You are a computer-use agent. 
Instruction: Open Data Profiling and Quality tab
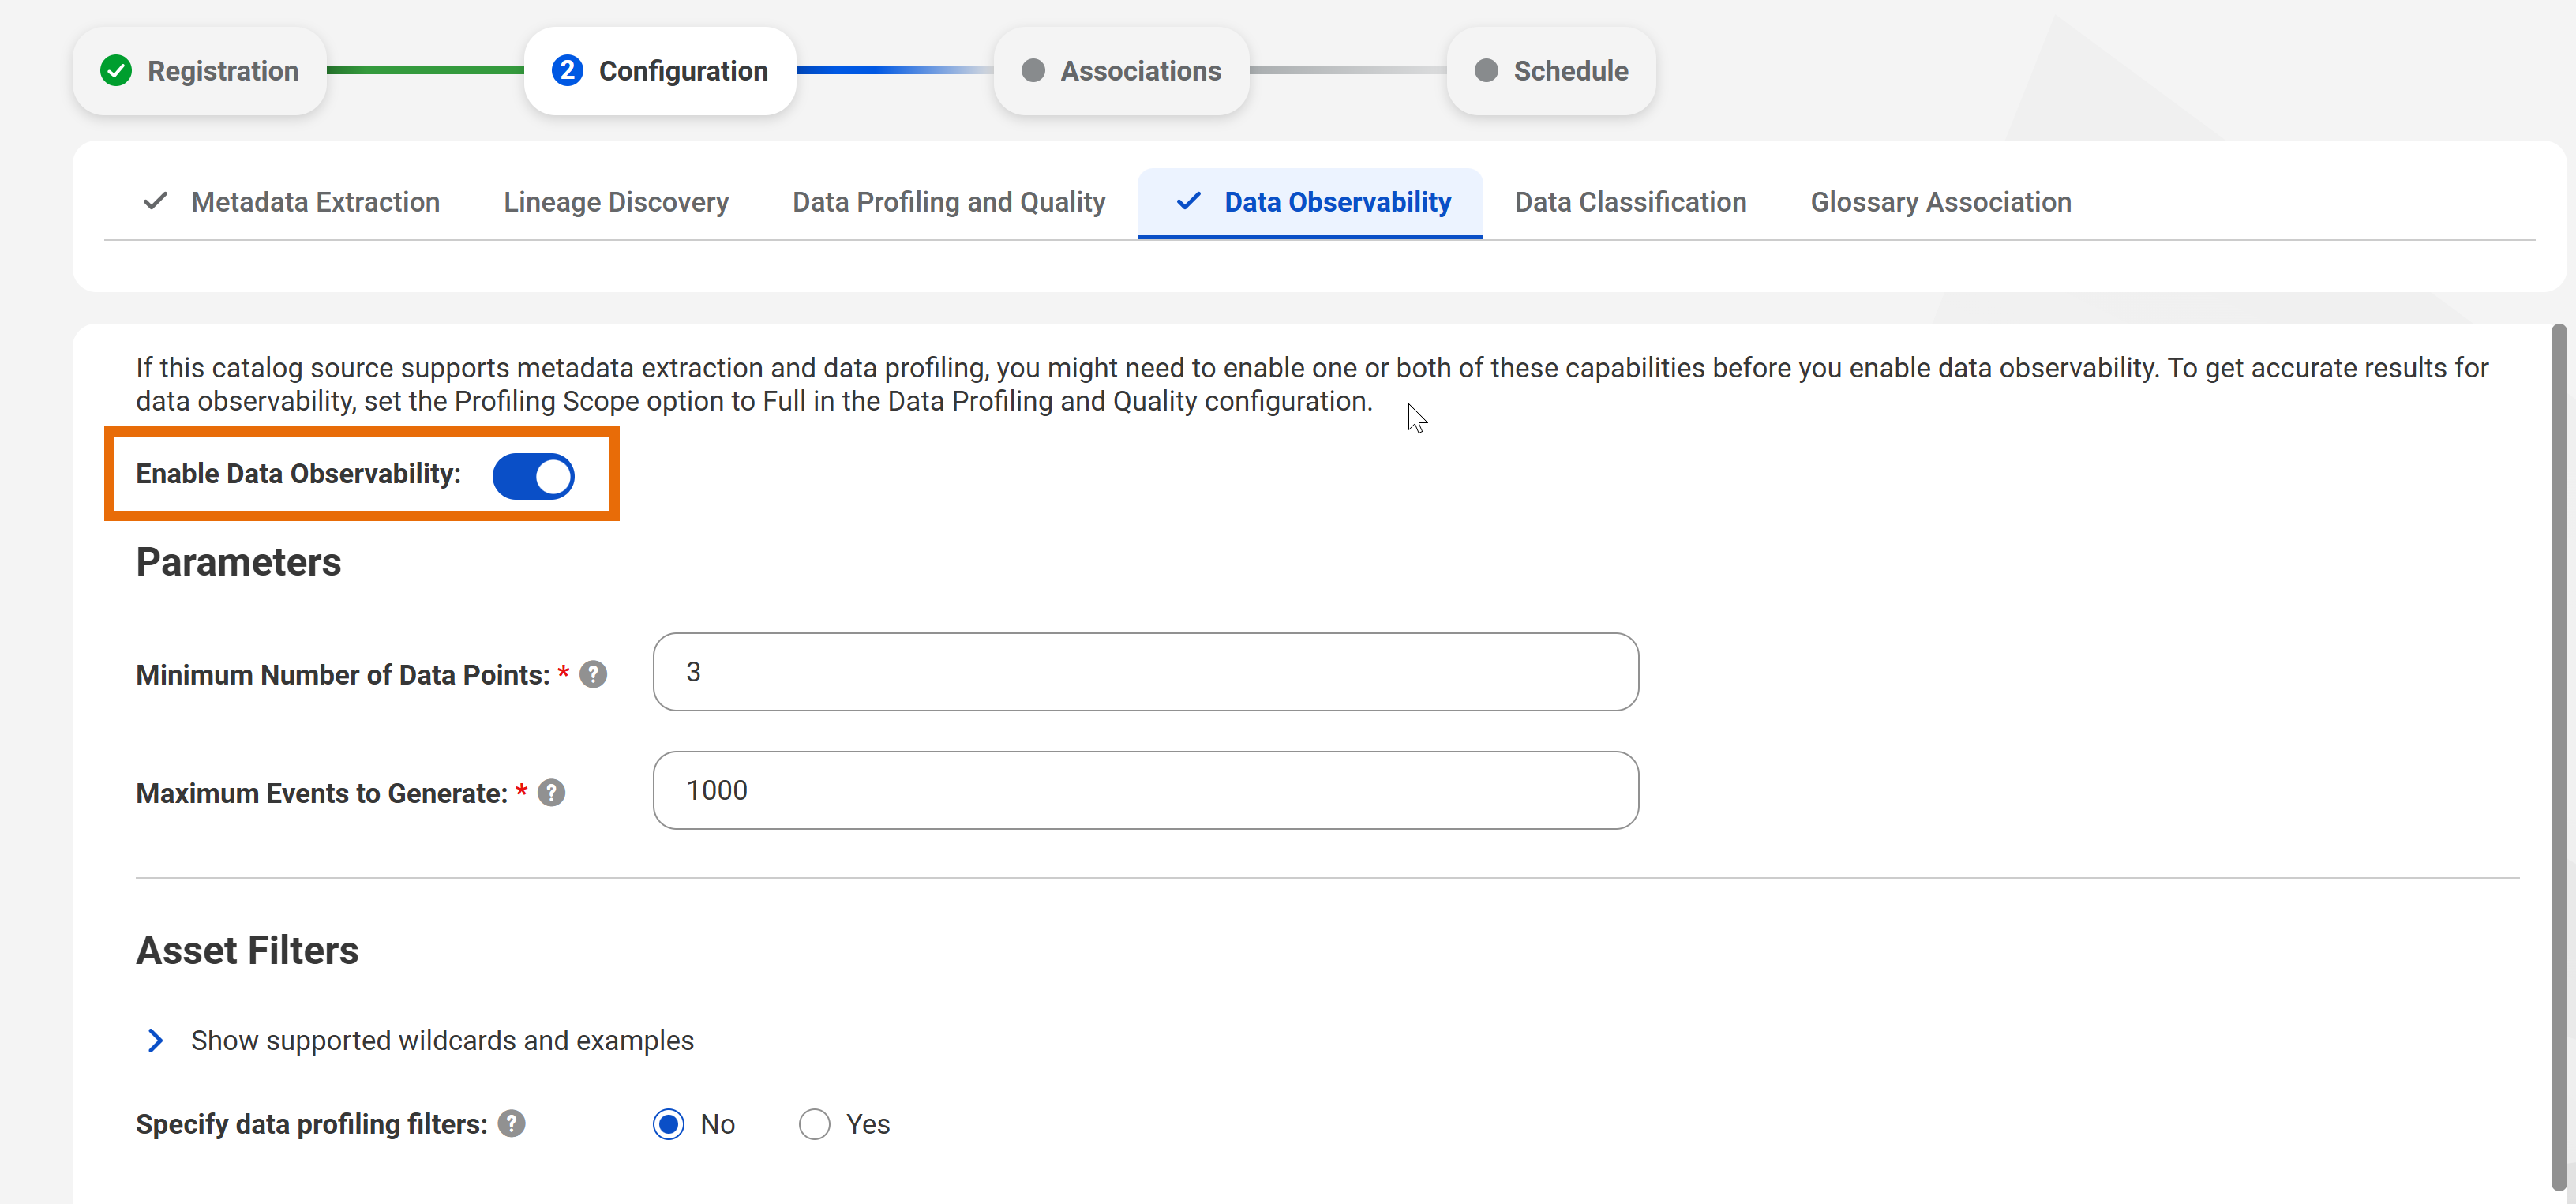click(949, 202)
